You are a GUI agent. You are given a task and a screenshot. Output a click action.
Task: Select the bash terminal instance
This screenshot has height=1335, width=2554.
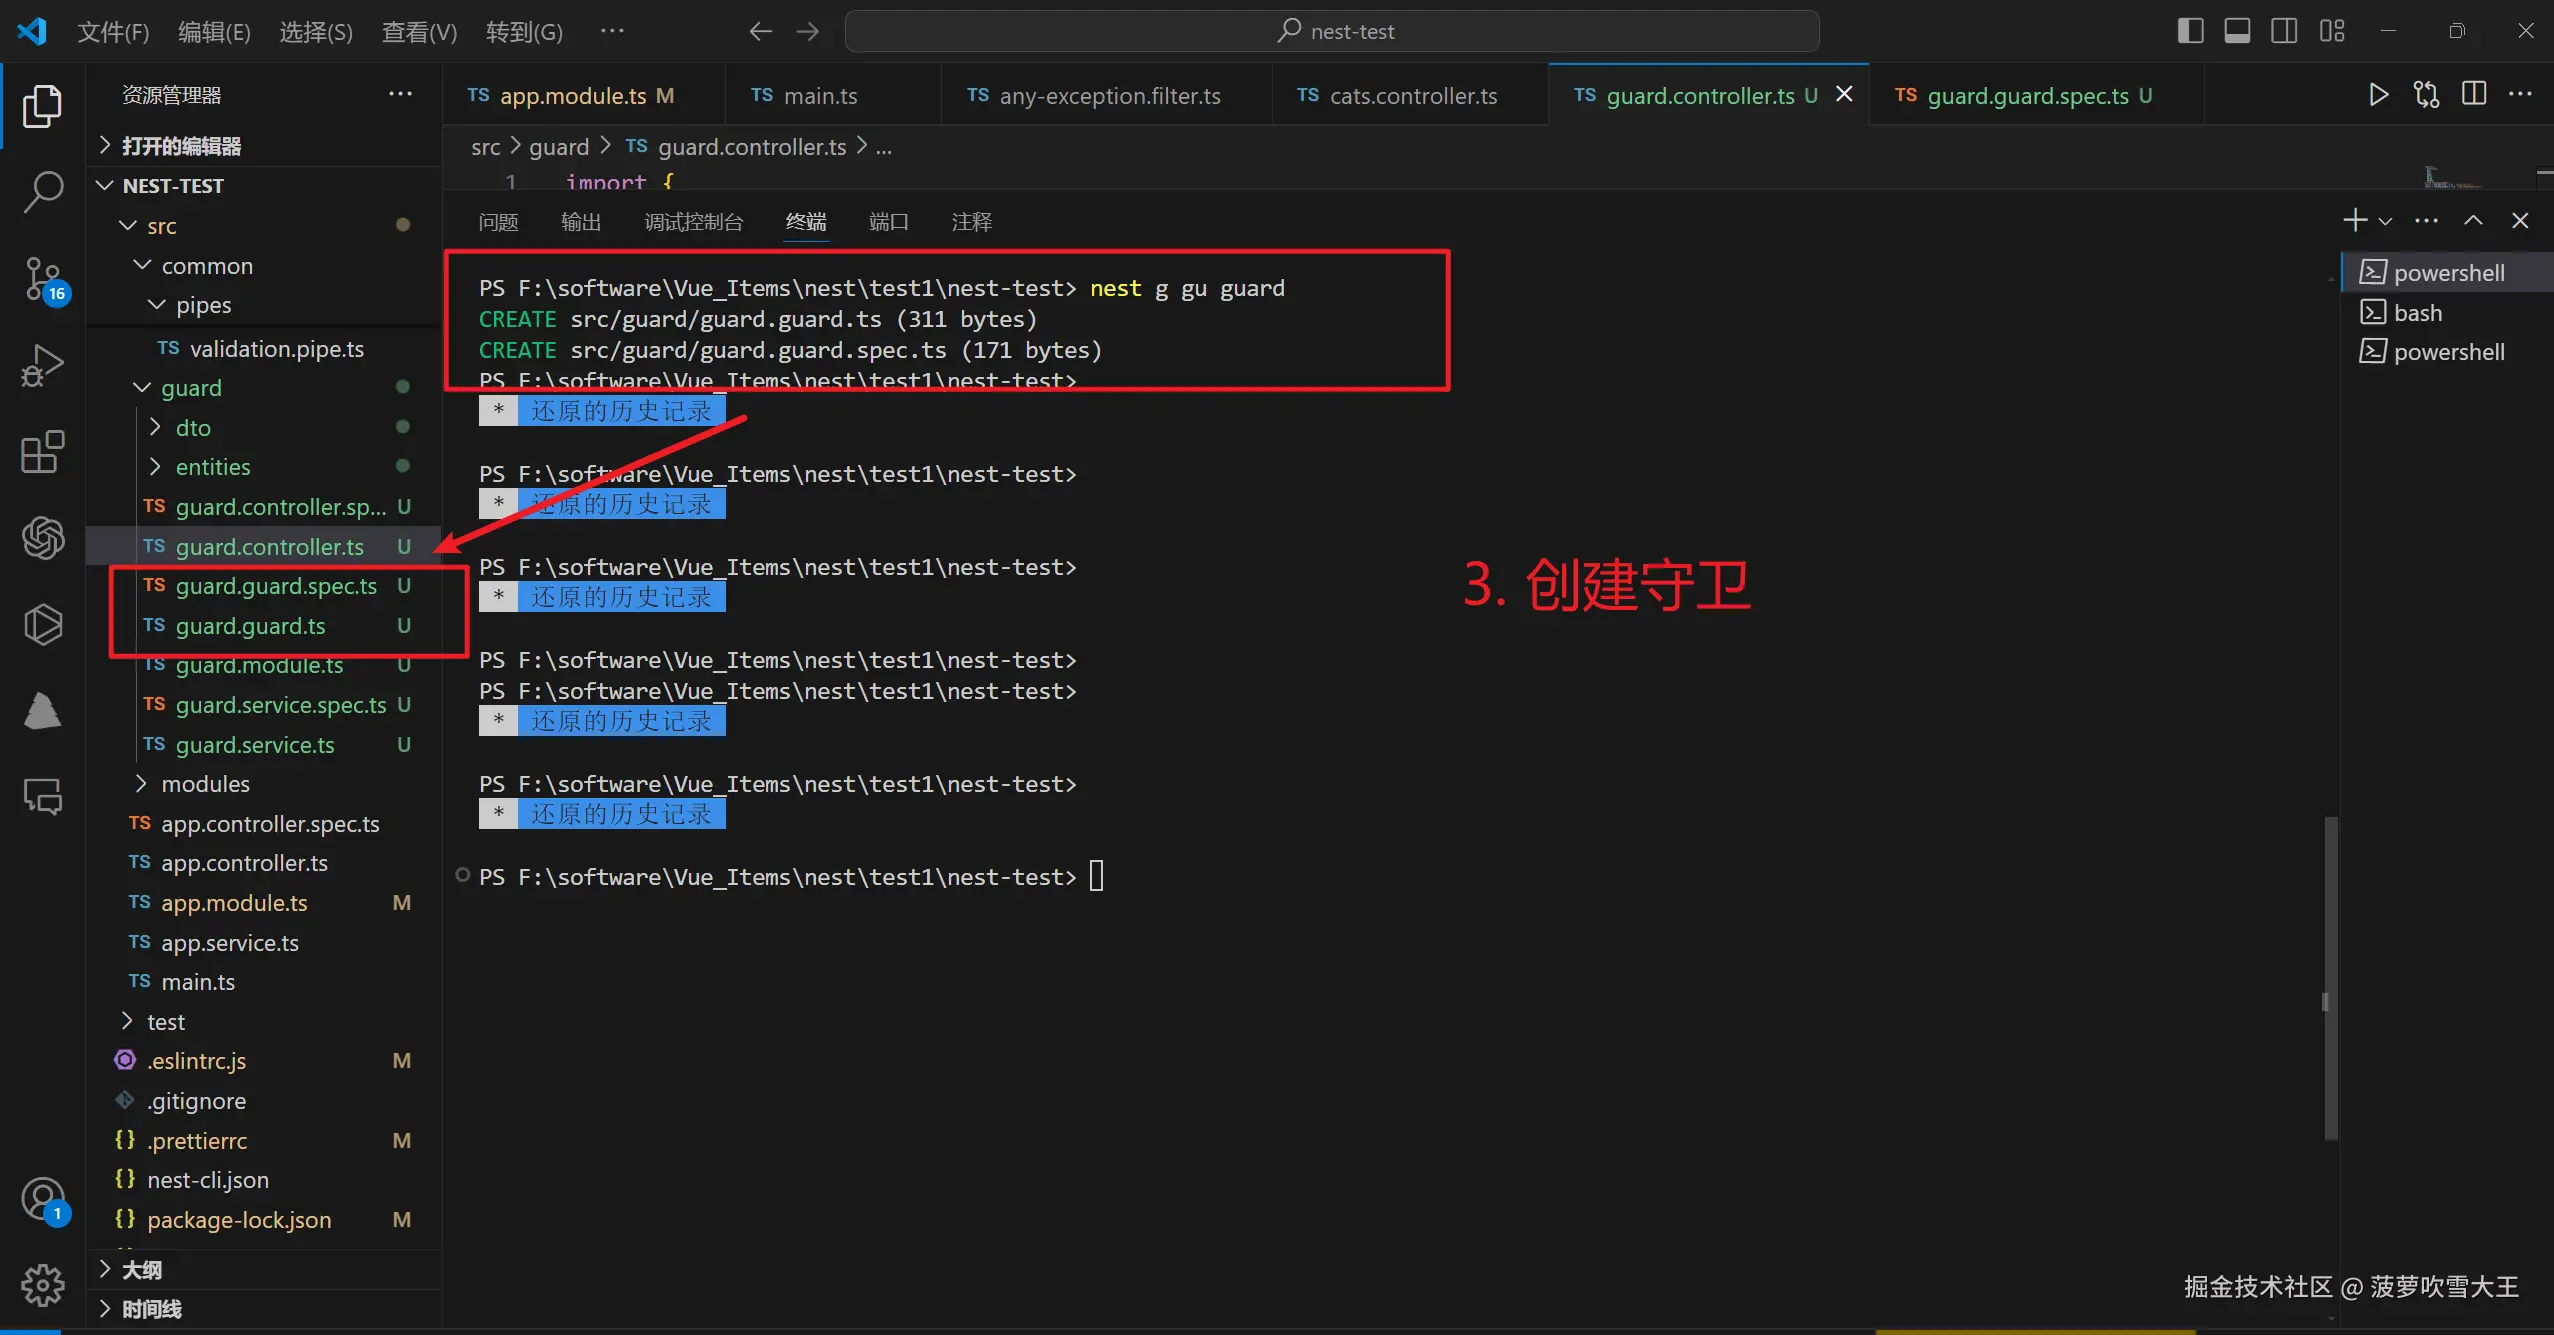point(2417,313)
